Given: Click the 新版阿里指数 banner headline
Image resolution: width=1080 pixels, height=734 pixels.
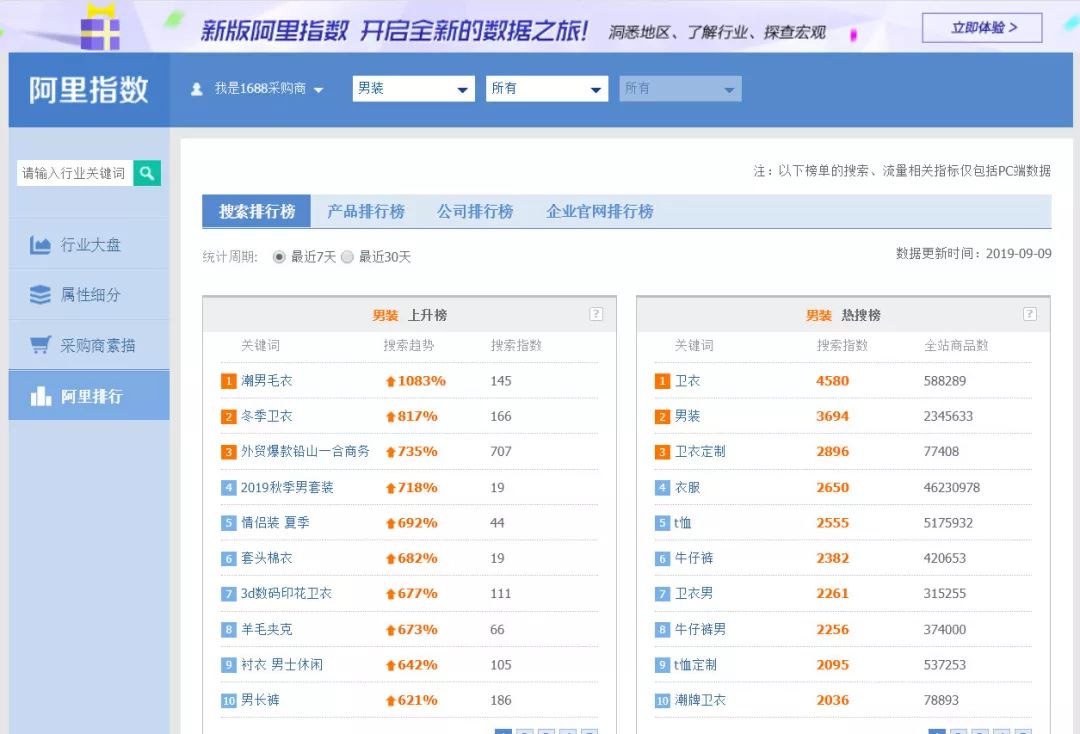Looking at the screenshot, I should coord(395,31).
